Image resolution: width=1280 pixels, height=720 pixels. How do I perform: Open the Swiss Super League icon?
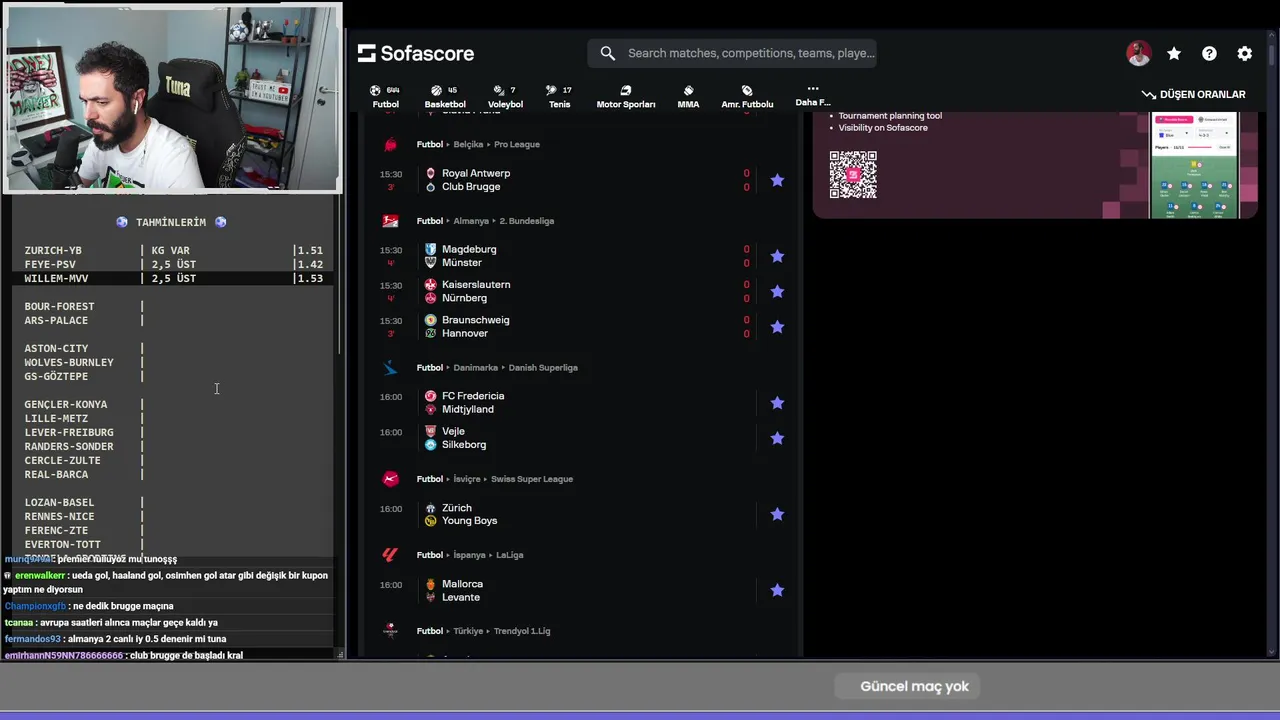[391, 479]
